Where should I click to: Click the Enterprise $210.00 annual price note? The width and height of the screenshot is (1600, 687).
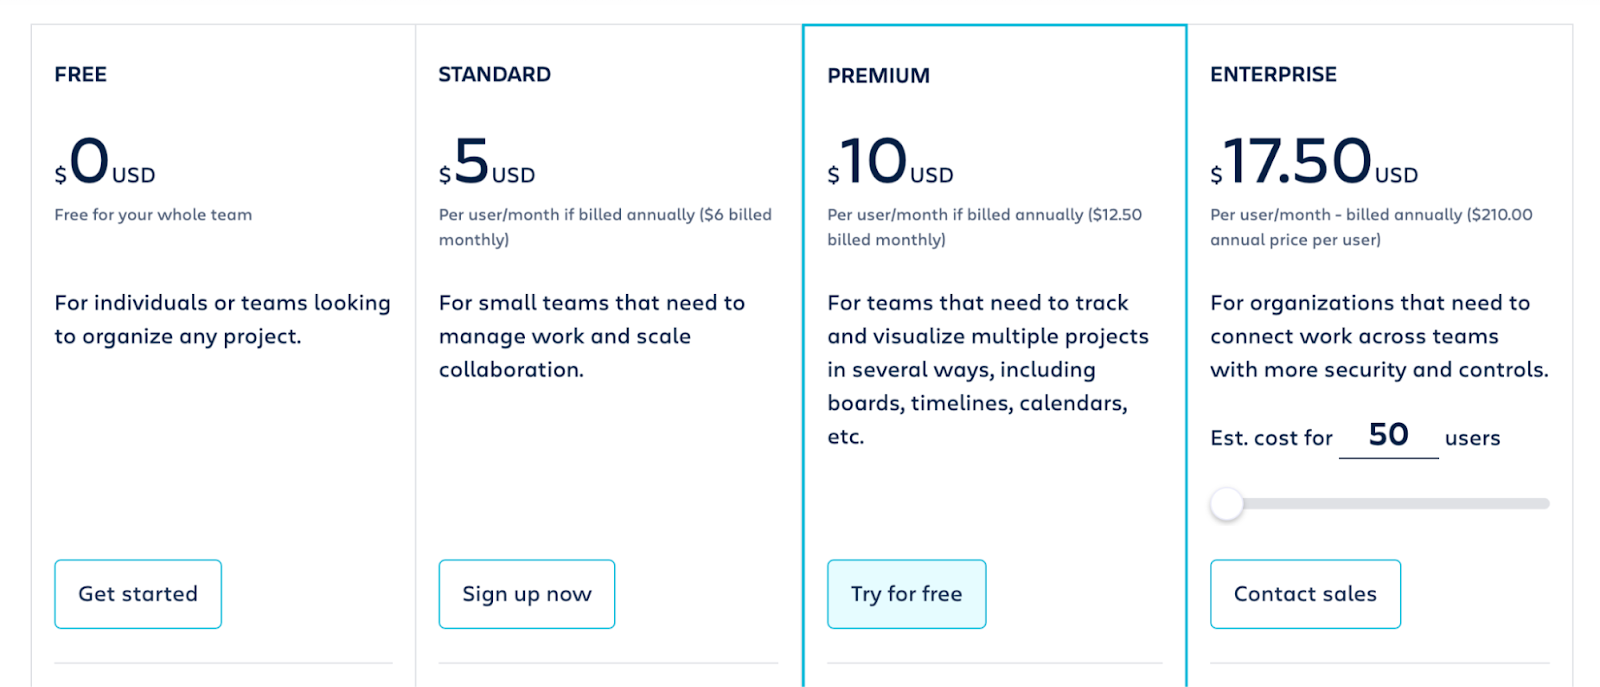(1371, 227)
